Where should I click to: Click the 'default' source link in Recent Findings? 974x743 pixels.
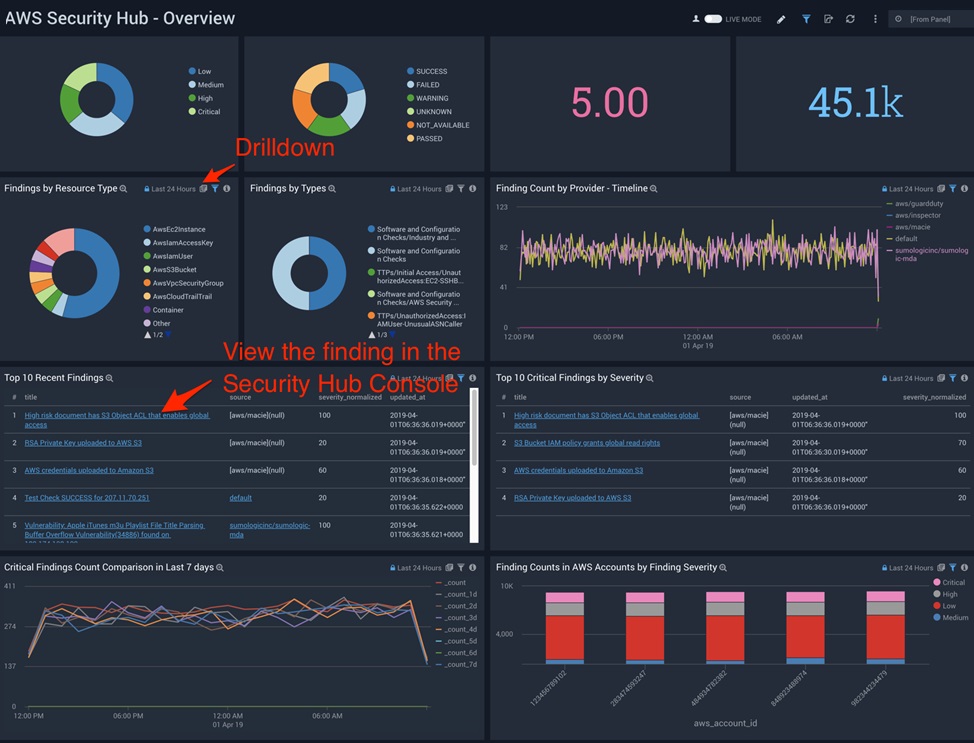tap(240, 498)
